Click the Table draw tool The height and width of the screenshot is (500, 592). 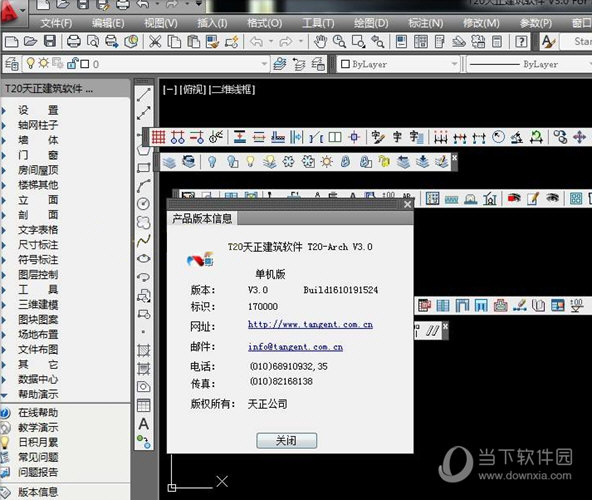[x=143, y=405]
